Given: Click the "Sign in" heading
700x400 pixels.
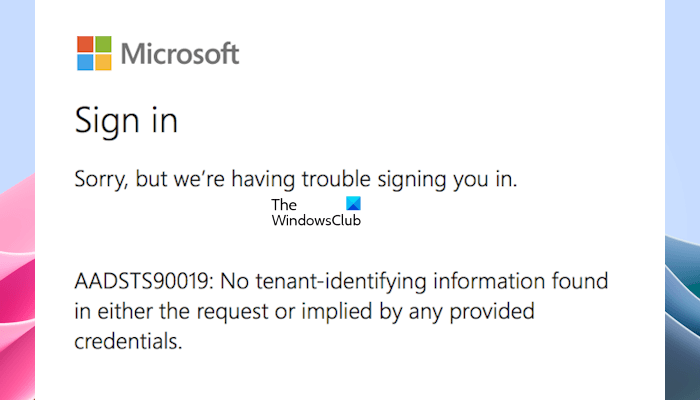Looking at the screenshot, I should [126, 122].
